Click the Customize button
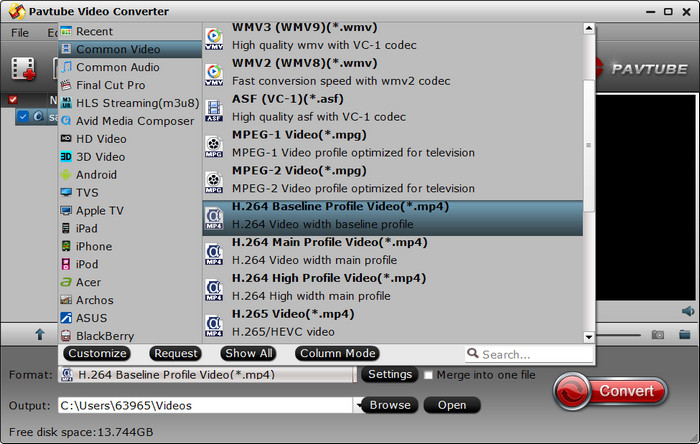The height and width of the screenshot is (444, 700). click(x=97, y=353)
